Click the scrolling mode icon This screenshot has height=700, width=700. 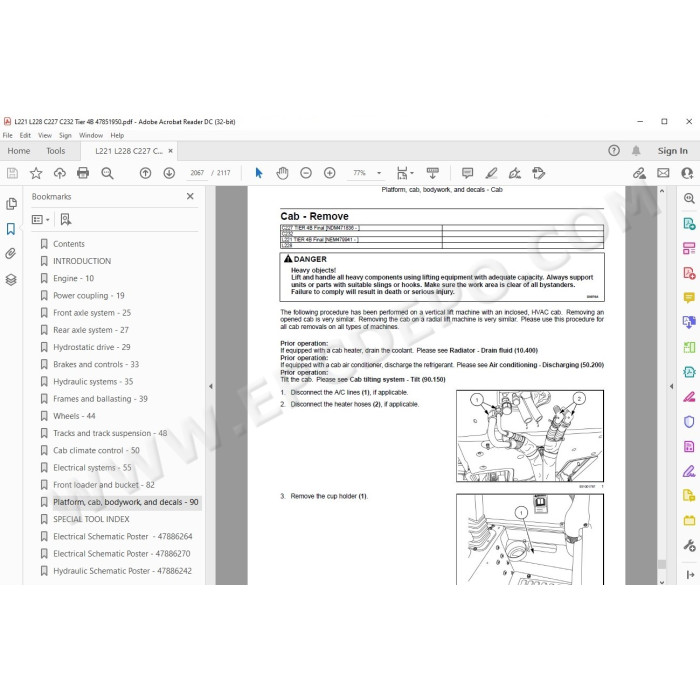coord(433,173)
